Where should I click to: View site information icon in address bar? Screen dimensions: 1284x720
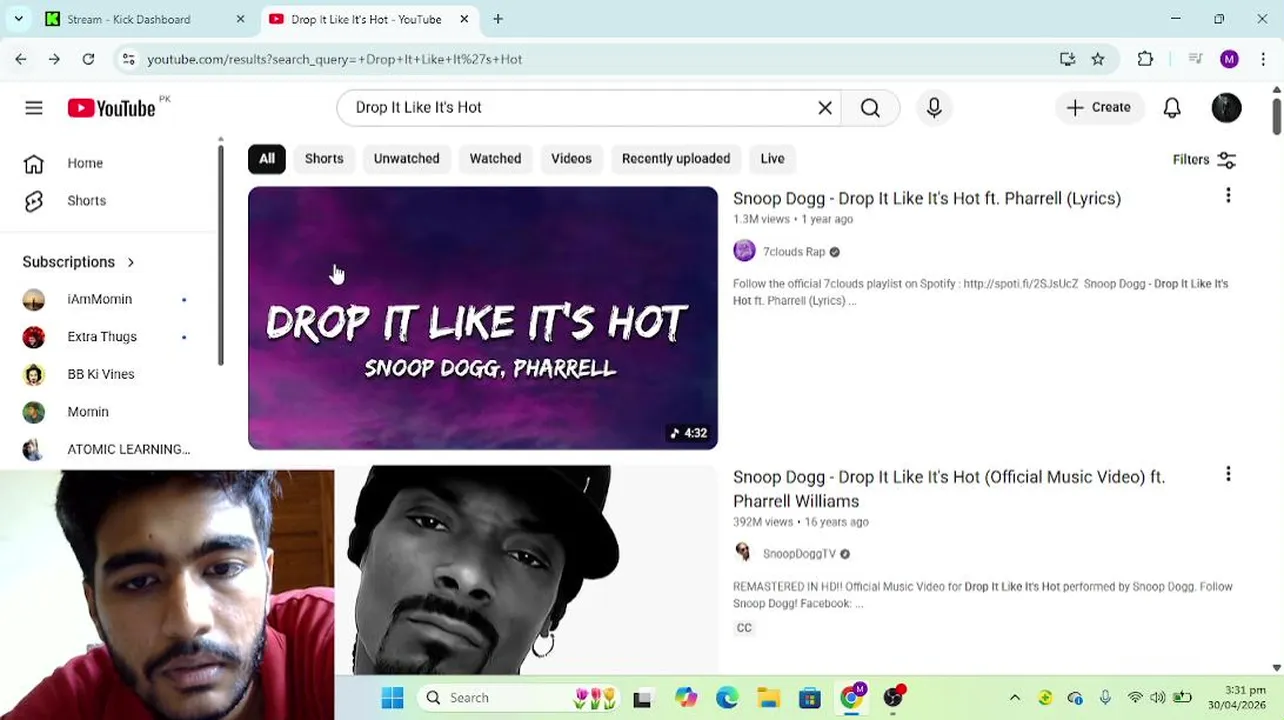(x=128, y=59)
